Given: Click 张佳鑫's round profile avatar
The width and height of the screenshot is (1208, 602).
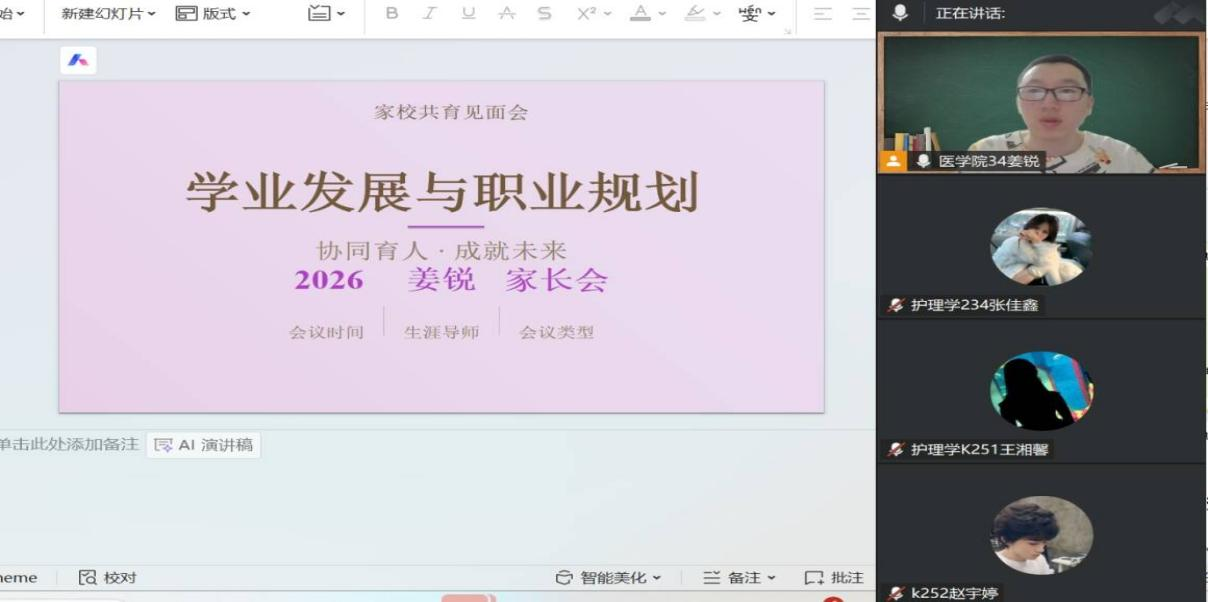Looking at the screenshot, I should [1041, 247].
